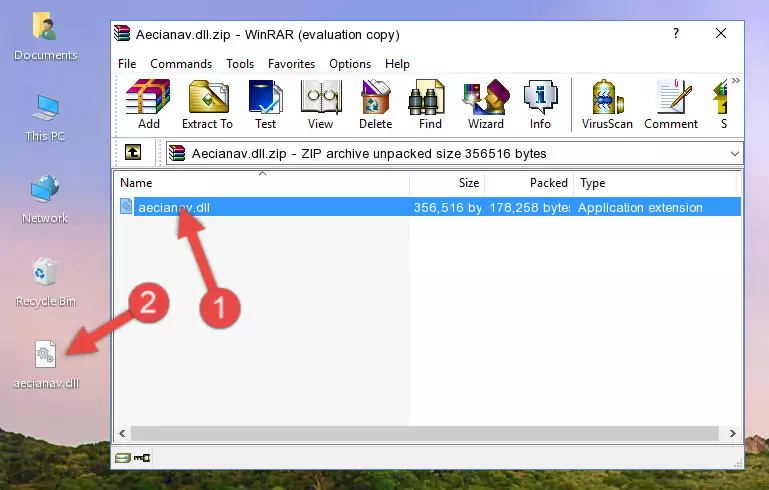The width and height of the screenshot is (769, 490).
Task: Click the horizontal scrollbar left arrow
Action: pos(123,434)
